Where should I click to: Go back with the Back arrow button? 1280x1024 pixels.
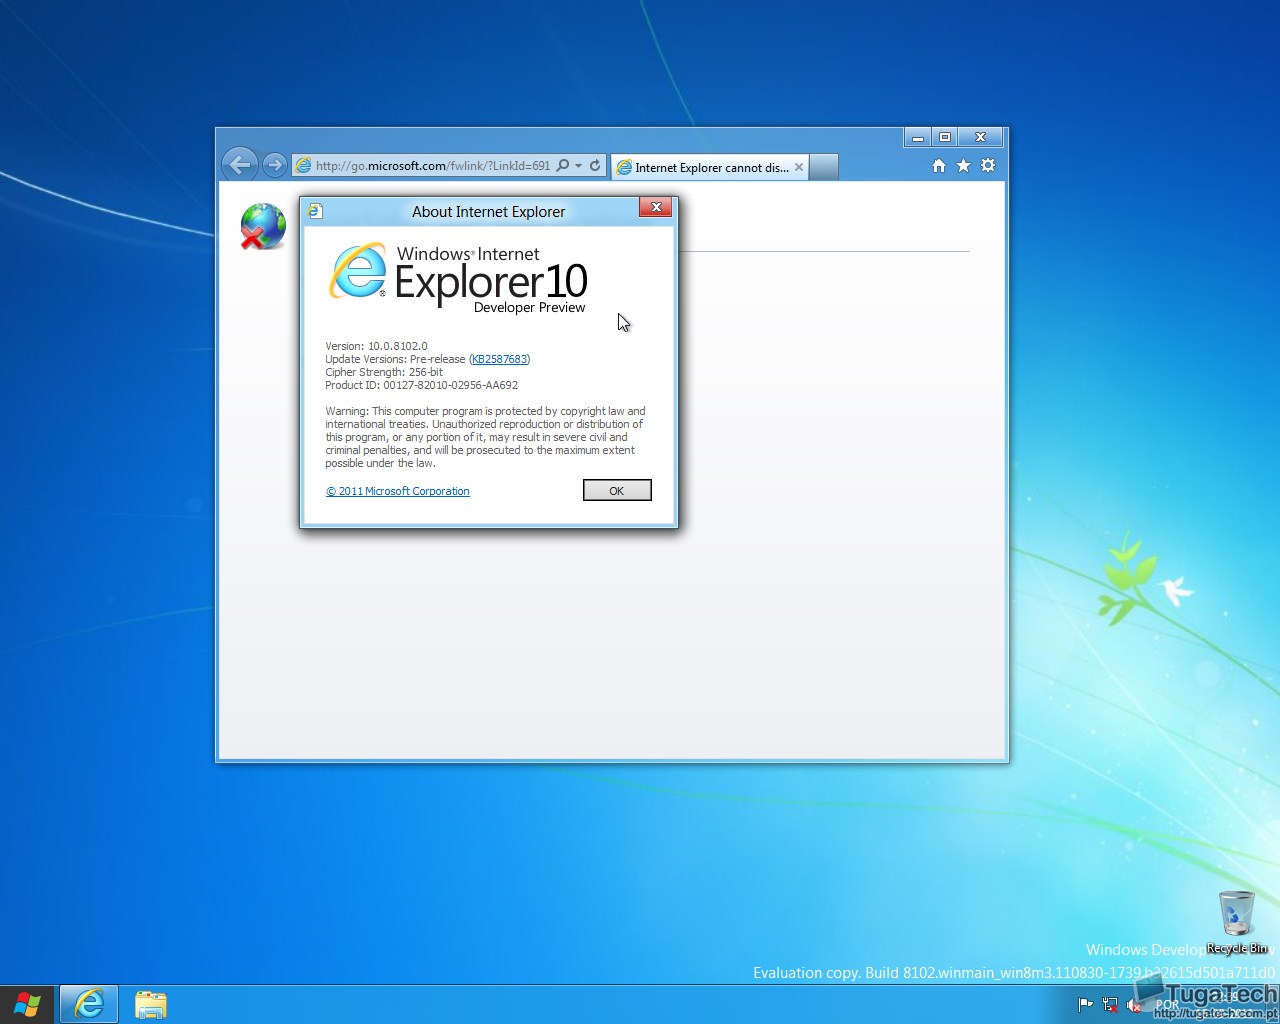coord(240,164)
